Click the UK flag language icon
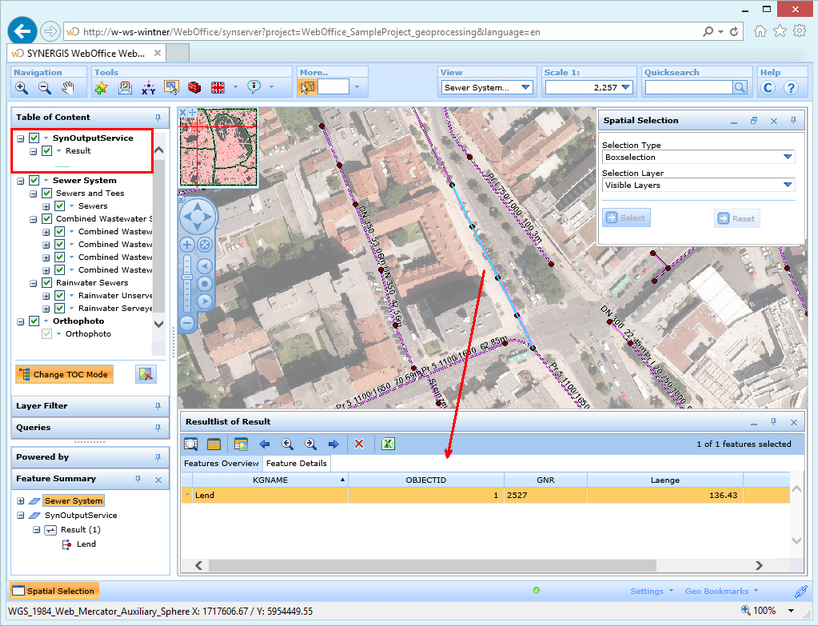818x626 pixels. pos(218,88)
